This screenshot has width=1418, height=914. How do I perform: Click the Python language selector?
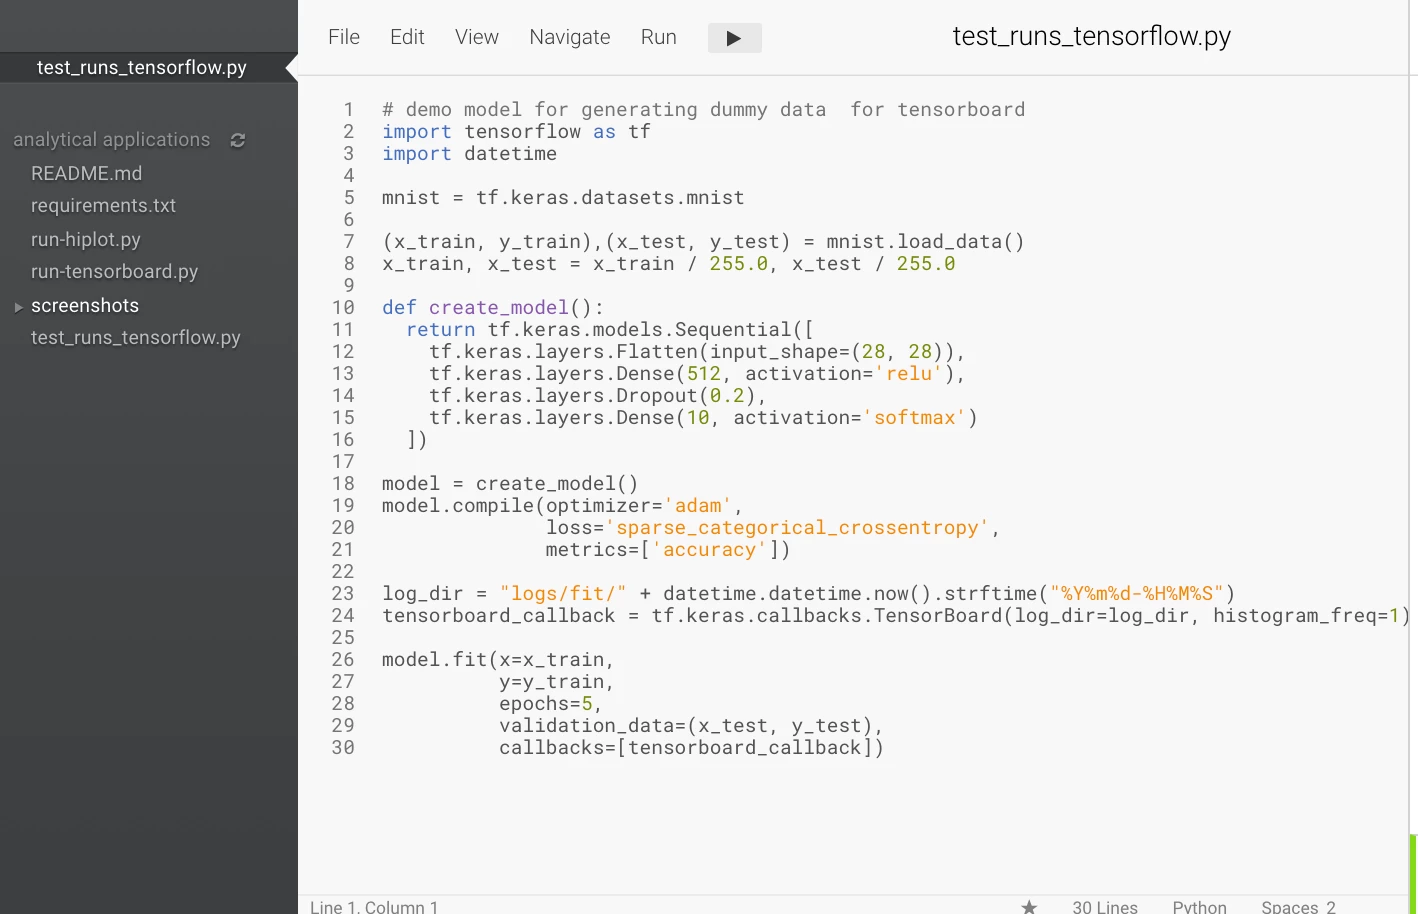[x=1199, y=906]
